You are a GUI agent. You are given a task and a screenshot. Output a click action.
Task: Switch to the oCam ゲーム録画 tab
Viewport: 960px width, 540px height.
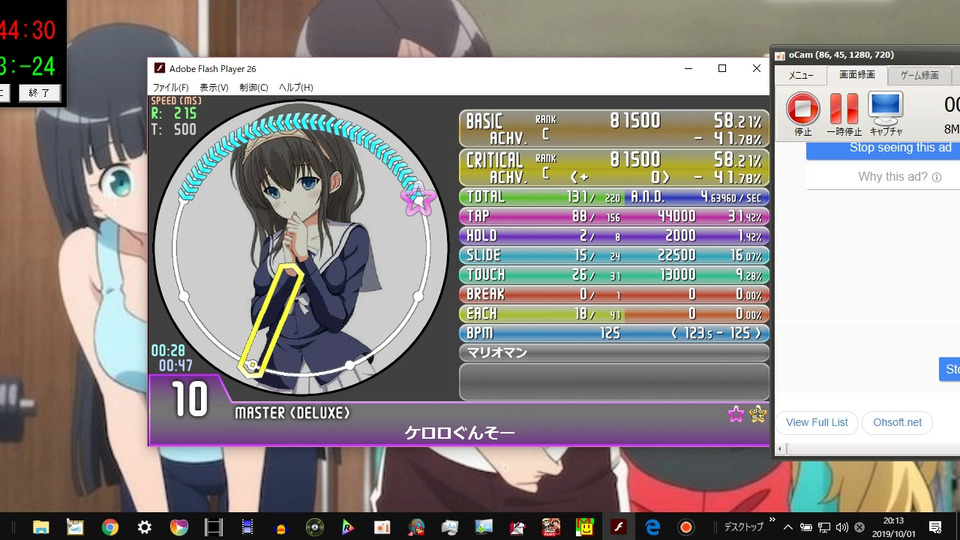pos(919,75)
